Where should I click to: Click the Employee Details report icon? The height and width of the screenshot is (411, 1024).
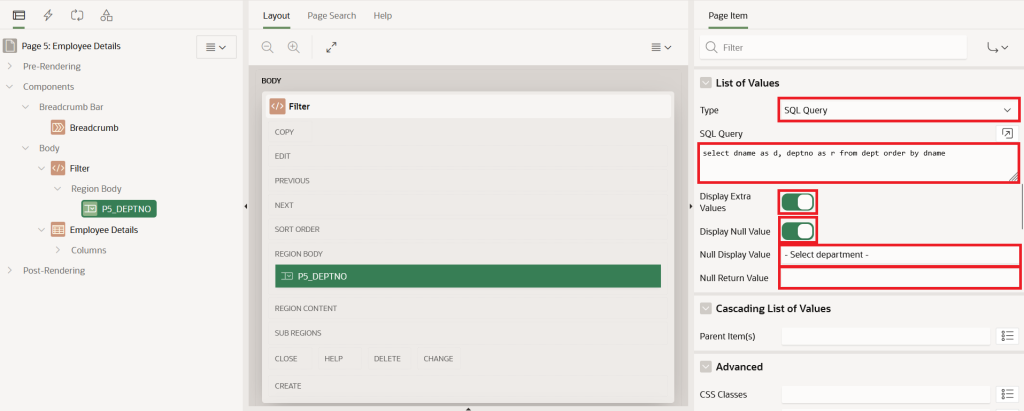click(58, 229)
